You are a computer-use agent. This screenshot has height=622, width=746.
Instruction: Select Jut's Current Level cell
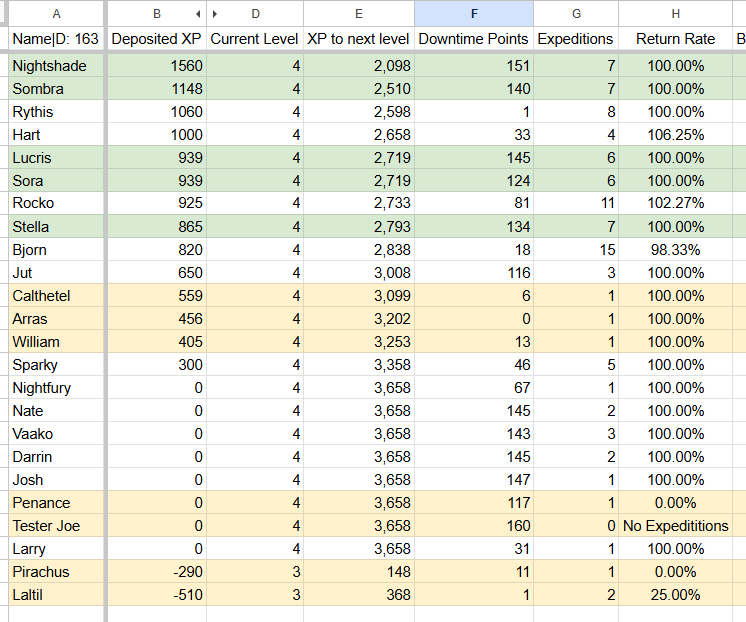pos(255,273)
